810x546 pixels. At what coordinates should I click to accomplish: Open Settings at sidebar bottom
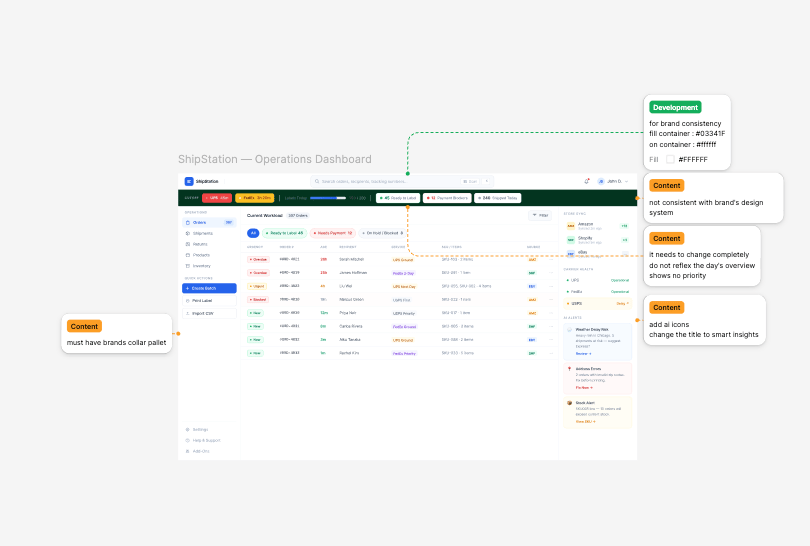200,429
